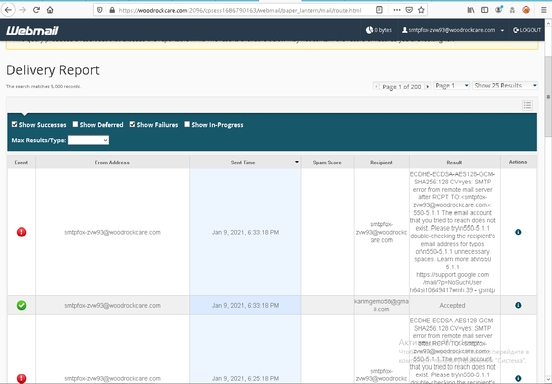Enable Show Deferred checkbox
The width and height of the screenshot is (552, 384).
[x=75, y=124]
